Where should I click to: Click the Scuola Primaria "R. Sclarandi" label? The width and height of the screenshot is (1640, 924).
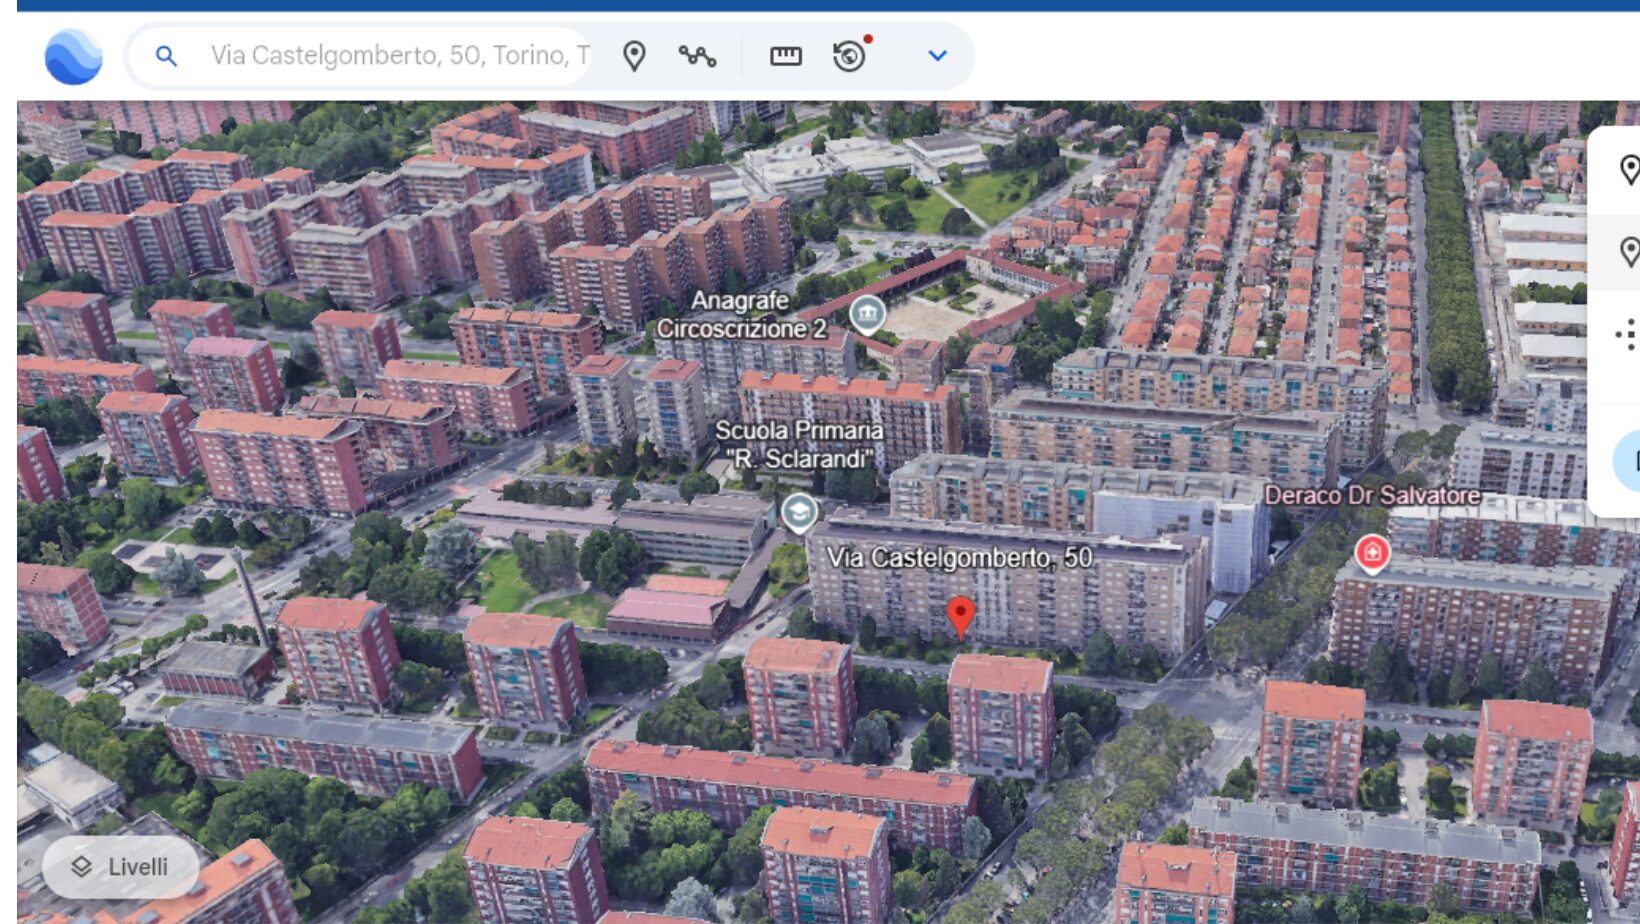coord(799,445)
